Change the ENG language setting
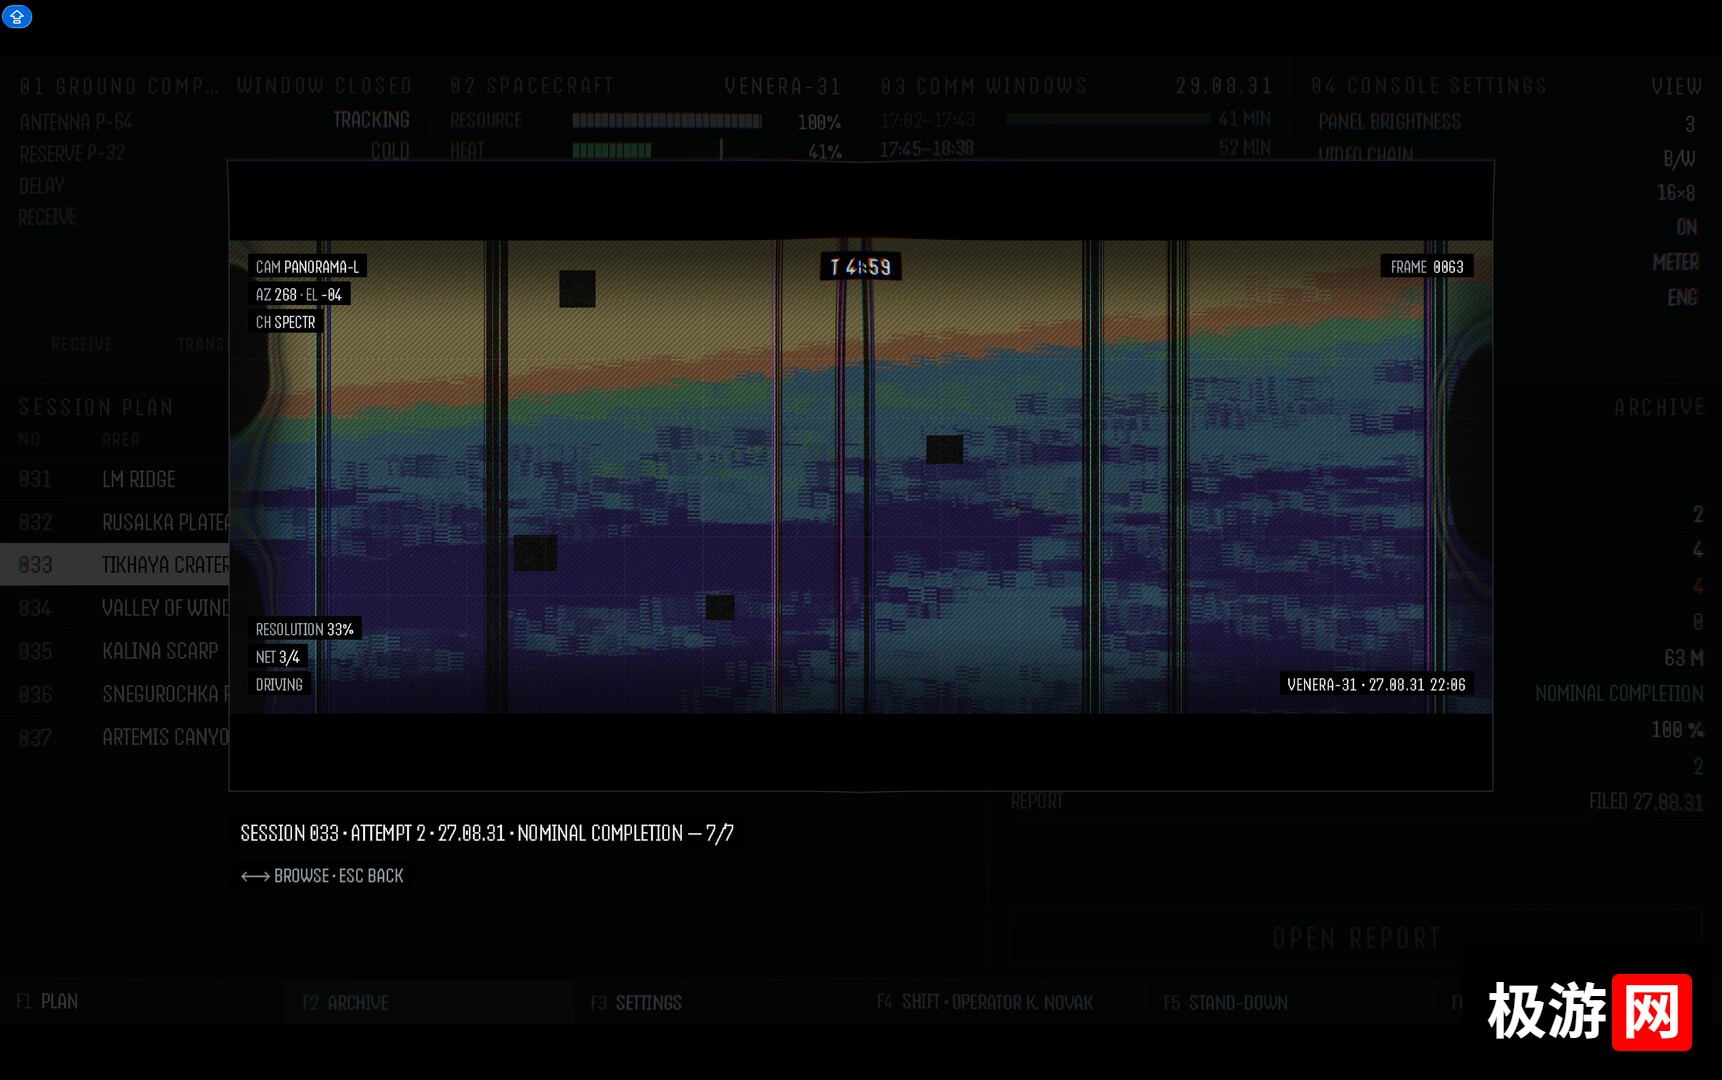Image resolution: width=1722 pixels, height=1080 pixels. (1682, 297)
